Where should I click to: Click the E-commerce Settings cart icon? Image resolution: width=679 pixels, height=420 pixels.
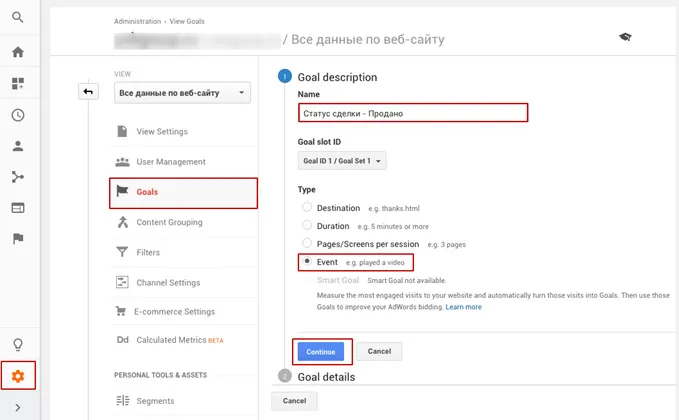point(121,311)
